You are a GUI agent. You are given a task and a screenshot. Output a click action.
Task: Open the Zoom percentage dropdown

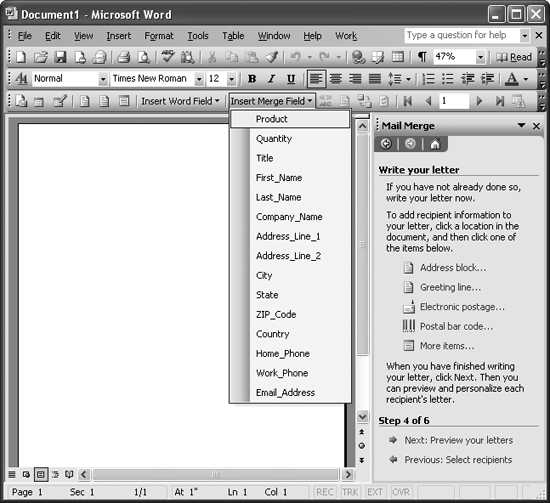[x=480, y=57]
